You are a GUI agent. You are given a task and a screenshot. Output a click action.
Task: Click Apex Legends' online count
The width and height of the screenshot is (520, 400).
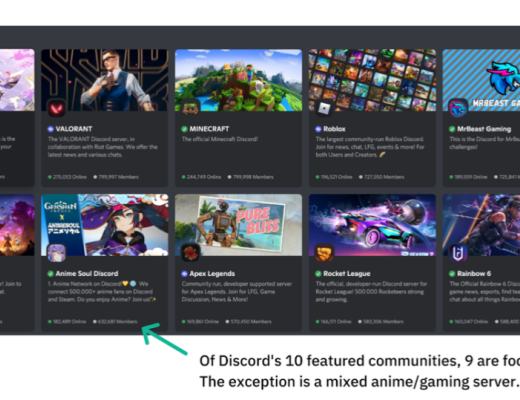pyautogui.click(x=200, y=322)
